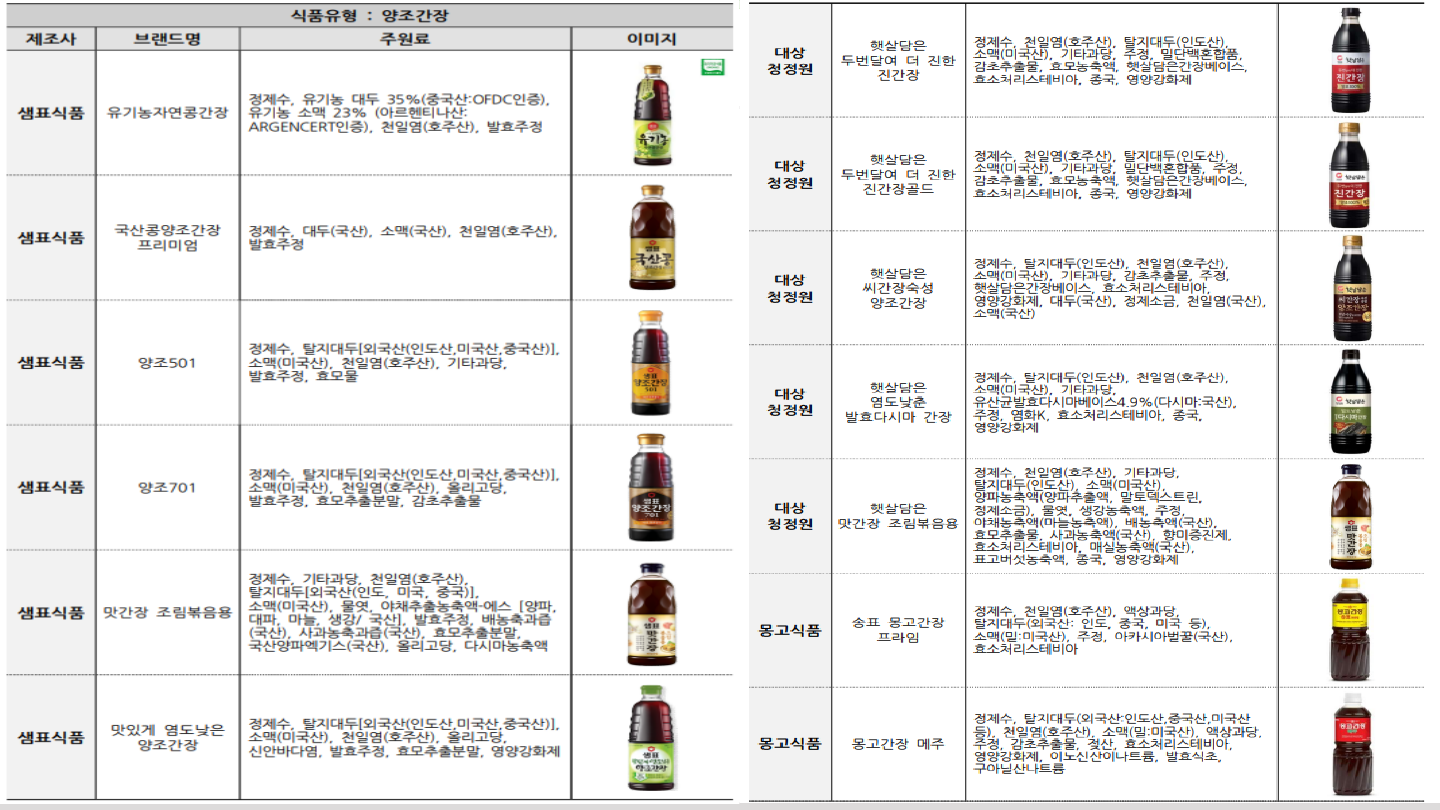Click the 맛있게 염도낮은 양조간장 green-cap bottle
The height and width of the screenshot is (810, 1440).
click(651, 738)
